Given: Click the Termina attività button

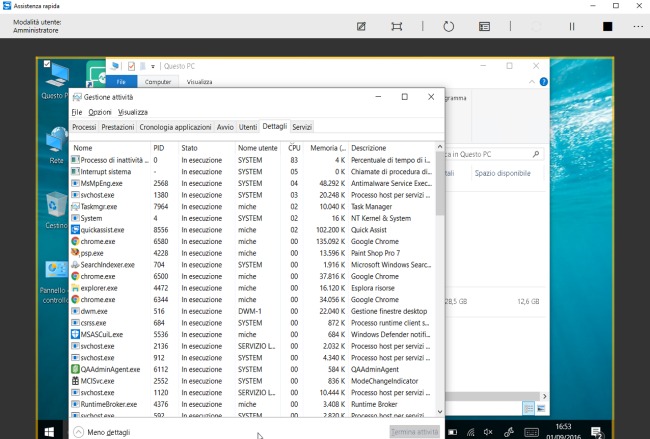Looking at the screenshot, I should [x=415, y=432].
